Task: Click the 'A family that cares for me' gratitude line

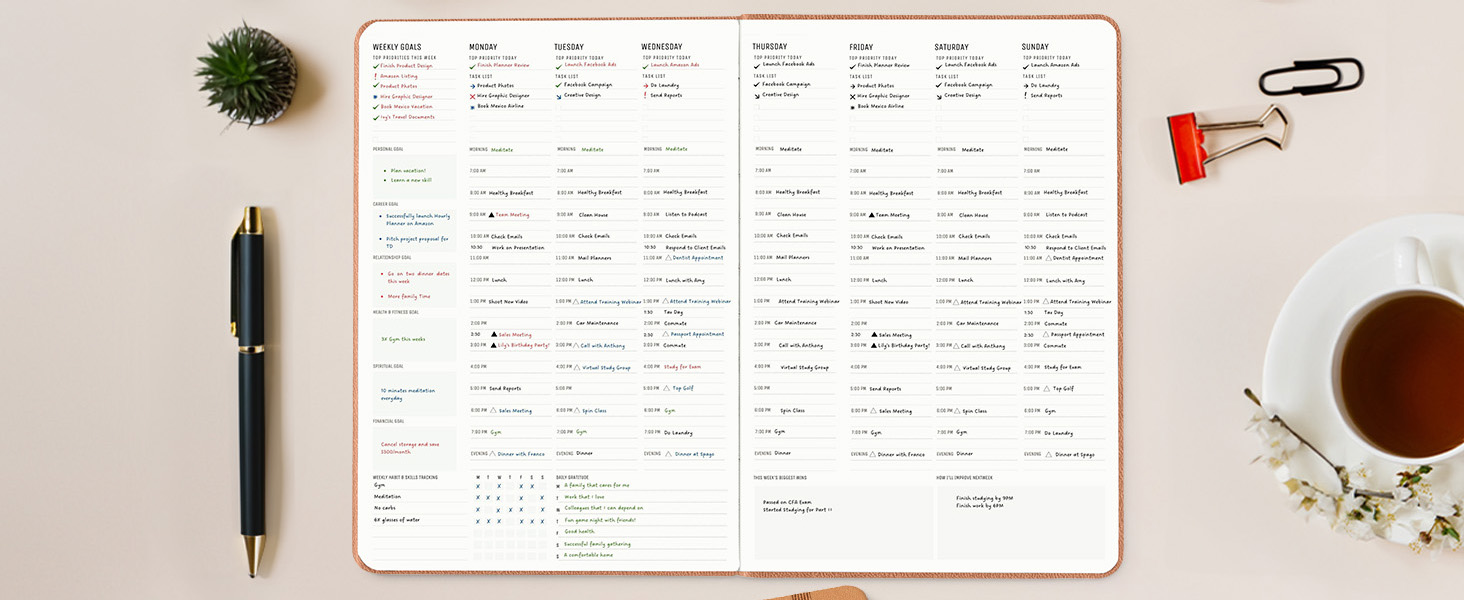Action: [596, 485]
